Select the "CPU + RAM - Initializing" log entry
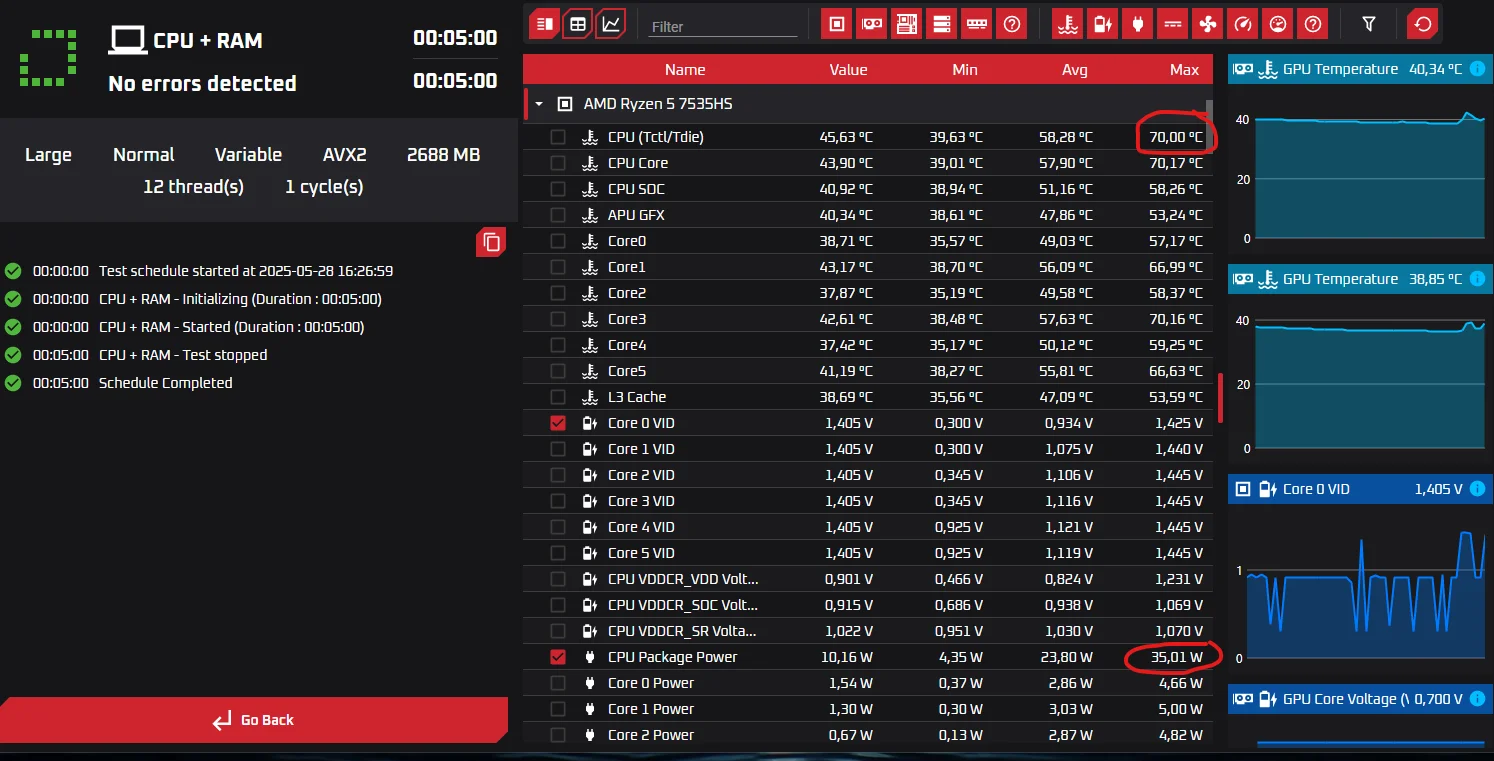 pyautogui.click(x=240, y=299)
